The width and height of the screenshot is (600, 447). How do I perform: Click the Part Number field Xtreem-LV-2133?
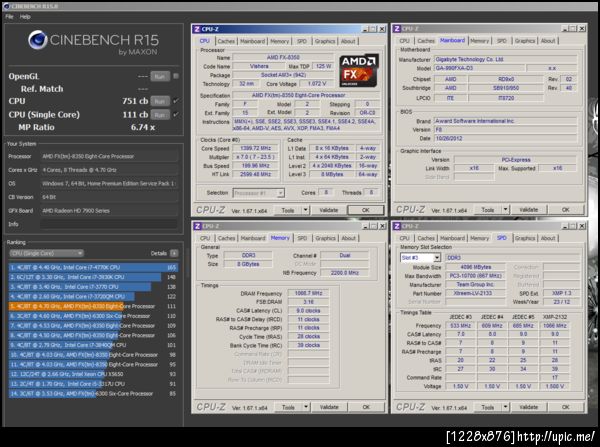[476, 293]
